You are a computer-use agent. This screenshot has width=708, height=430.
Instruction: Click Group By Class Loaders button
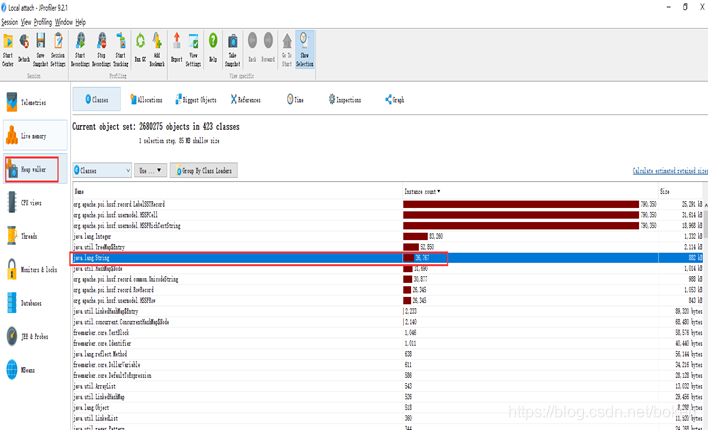coord(204,170)
